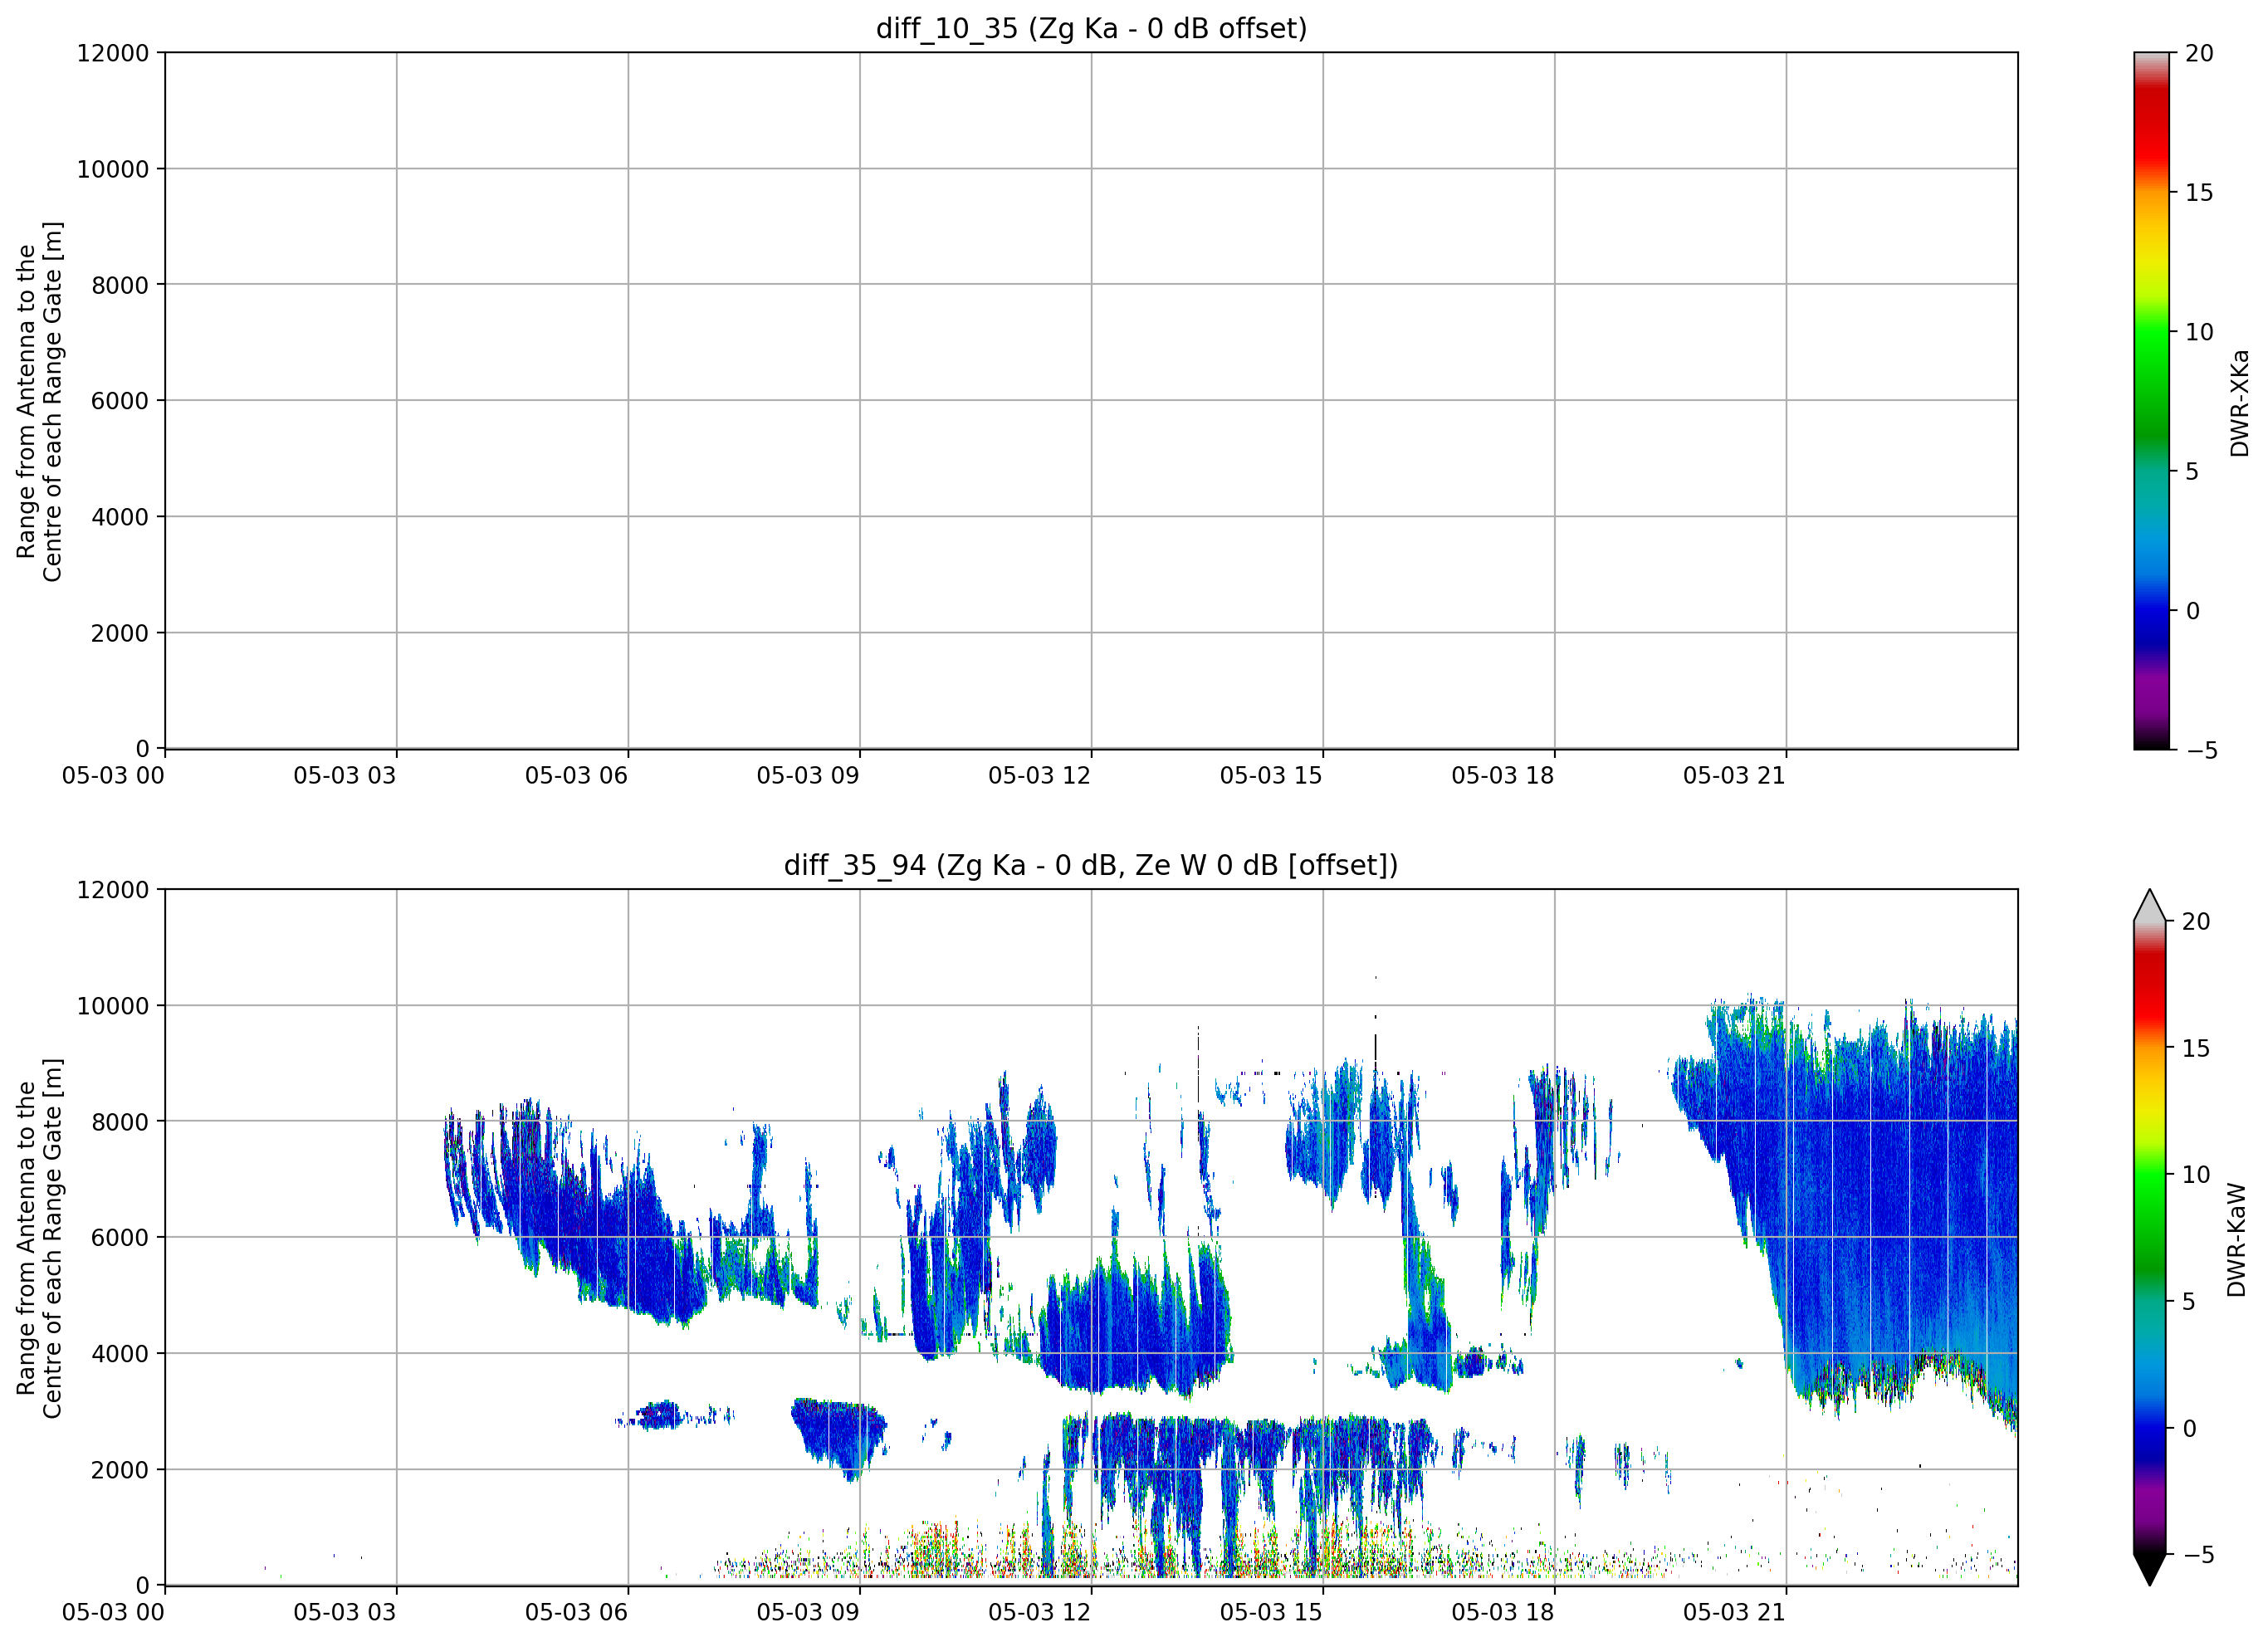This screenshot has height=1642, width=2268.
Task: Click the 8000 y-tick label on diff_35_94 plot
Action: tap(120, 1122)
